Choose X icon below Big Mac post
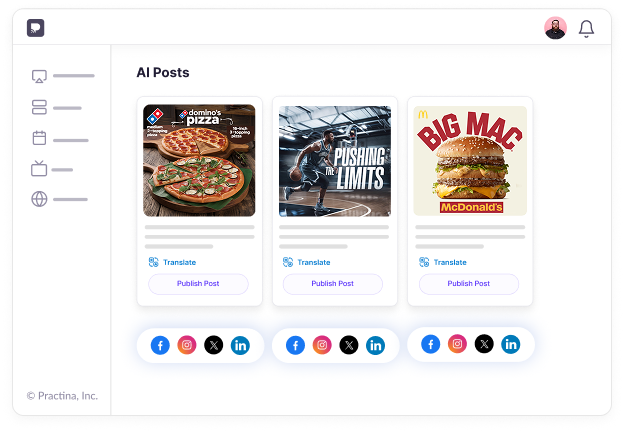Viewport: 624px width, 431px height. [x=484, y=344]
